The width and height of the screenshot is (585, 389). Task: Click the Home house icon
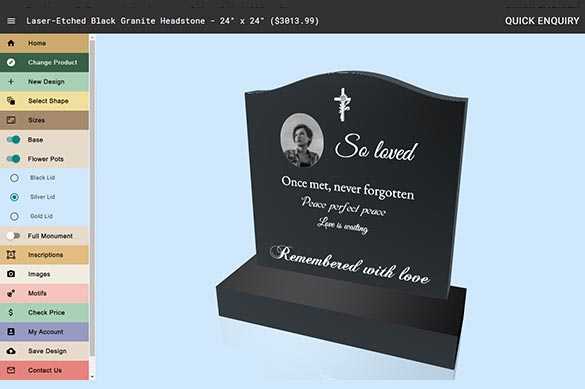click(x=11, y=43)
